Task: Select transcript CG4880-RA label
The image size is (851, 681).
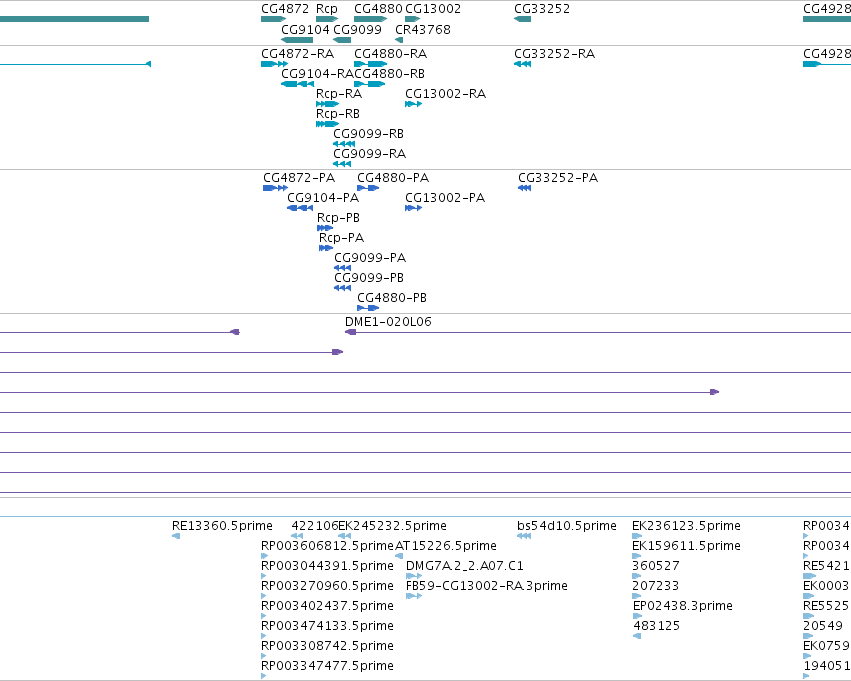Action: (390, 54)
